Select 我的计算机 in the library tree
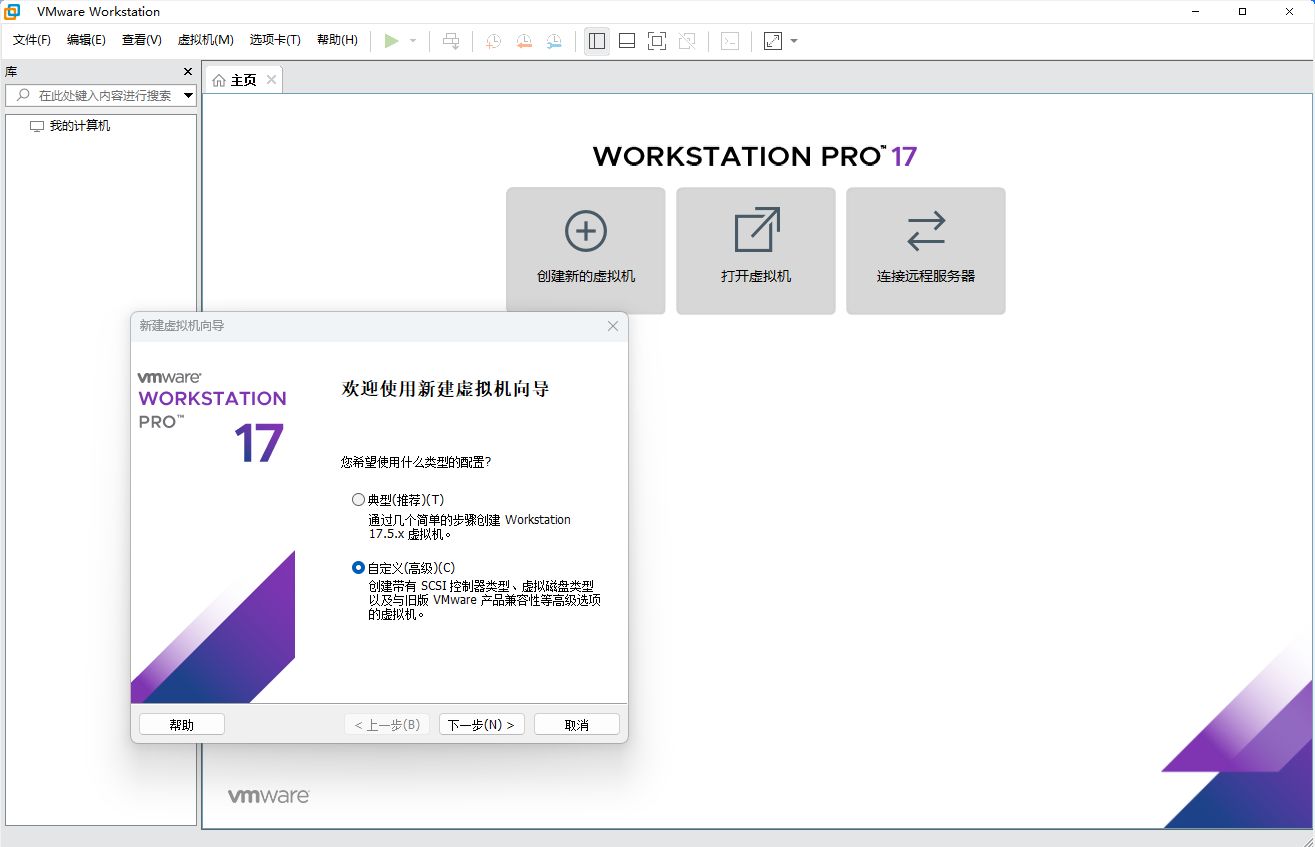Image resolution: width=1315 pixels, height=847 pixels. pos(80,126)
